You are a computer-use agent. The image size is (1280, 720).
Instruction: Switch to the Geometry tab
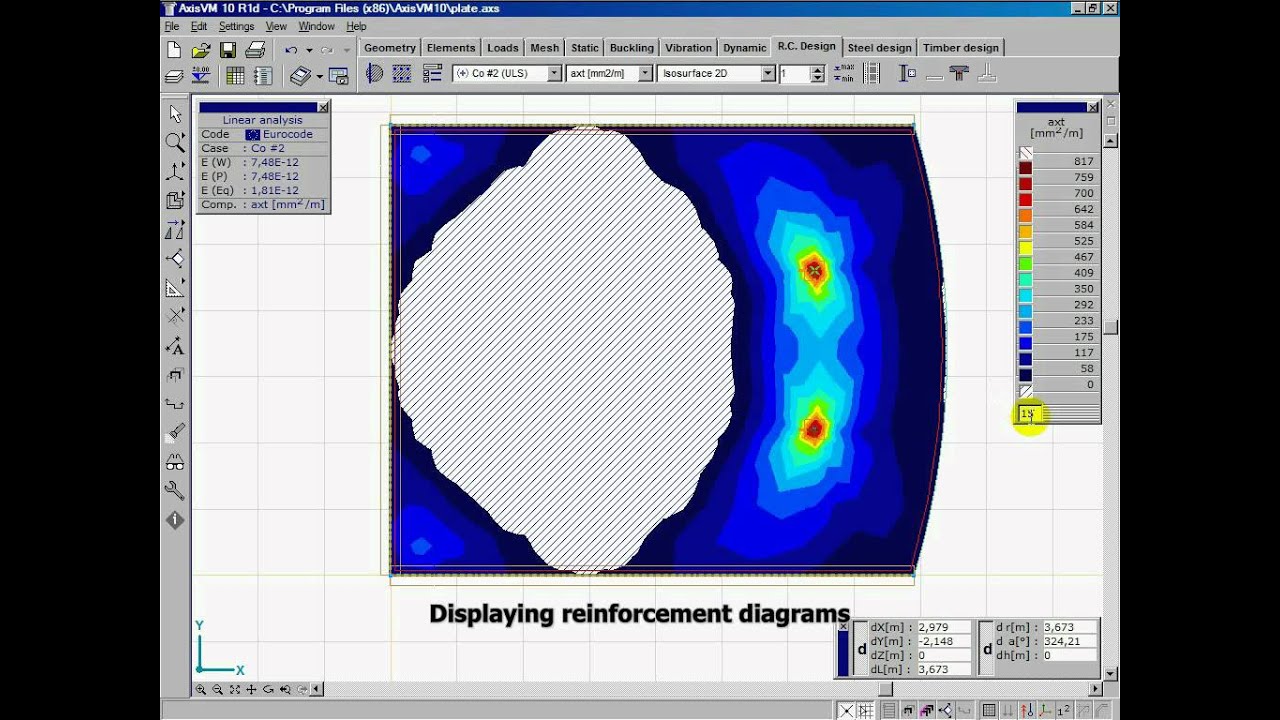point(390,47)
